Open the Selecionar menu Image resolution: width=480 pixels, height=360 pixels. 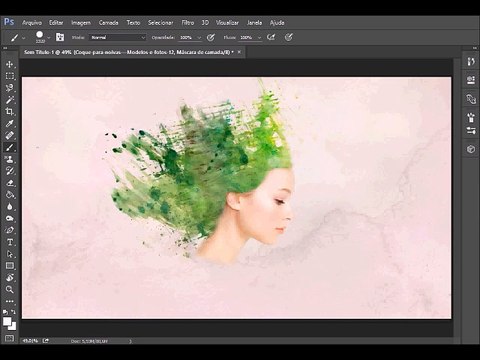pos(160,23)
